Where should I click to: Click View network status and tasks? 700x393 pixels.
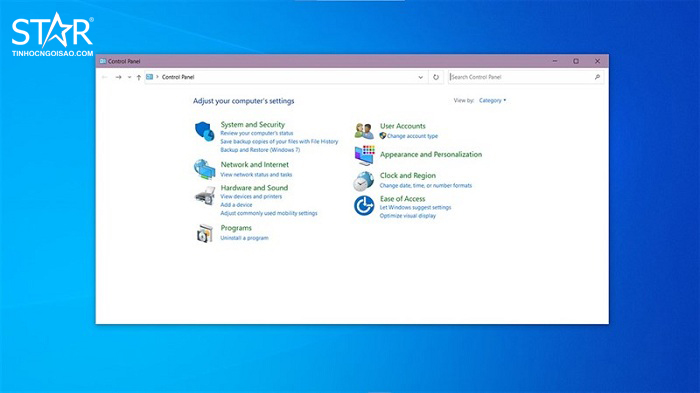pos(256,175)
